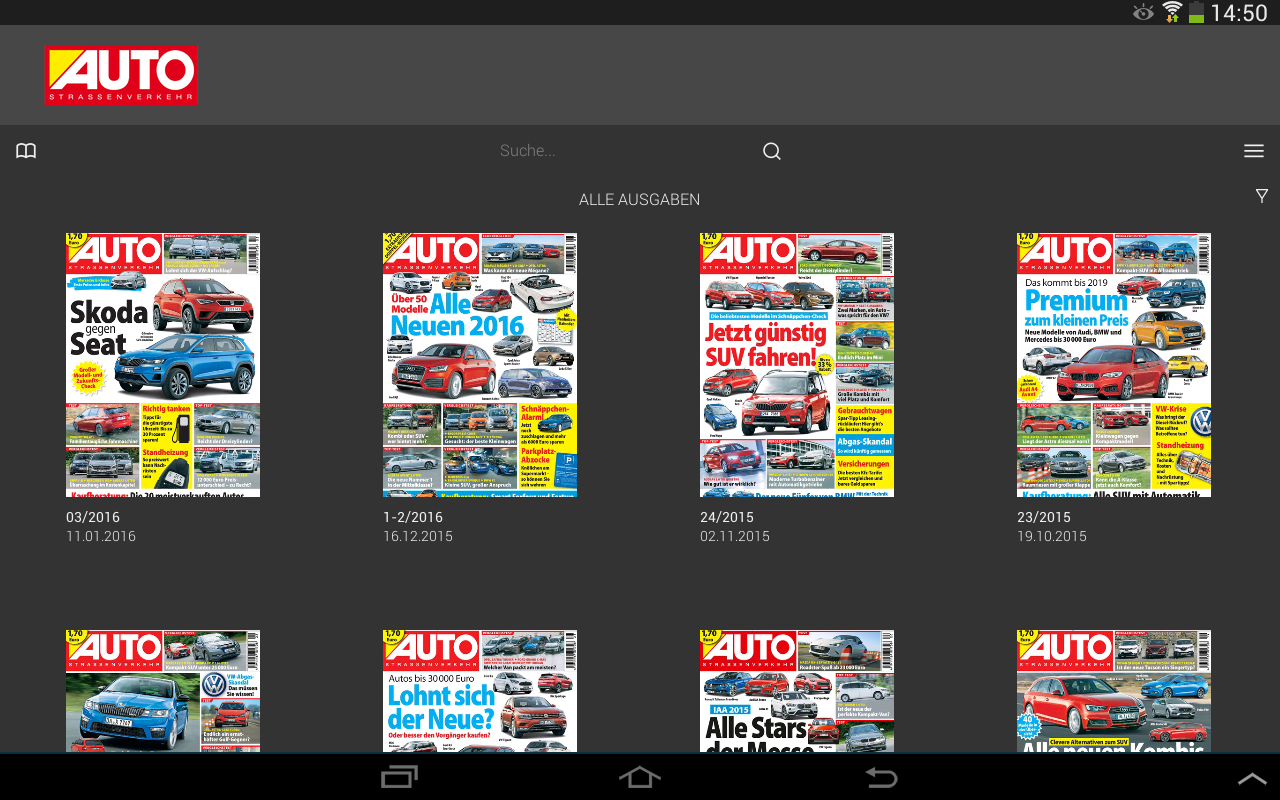Tap the Wi-Fi status icon
This screenshot has width=1280, height=800.
[1171, 12]
